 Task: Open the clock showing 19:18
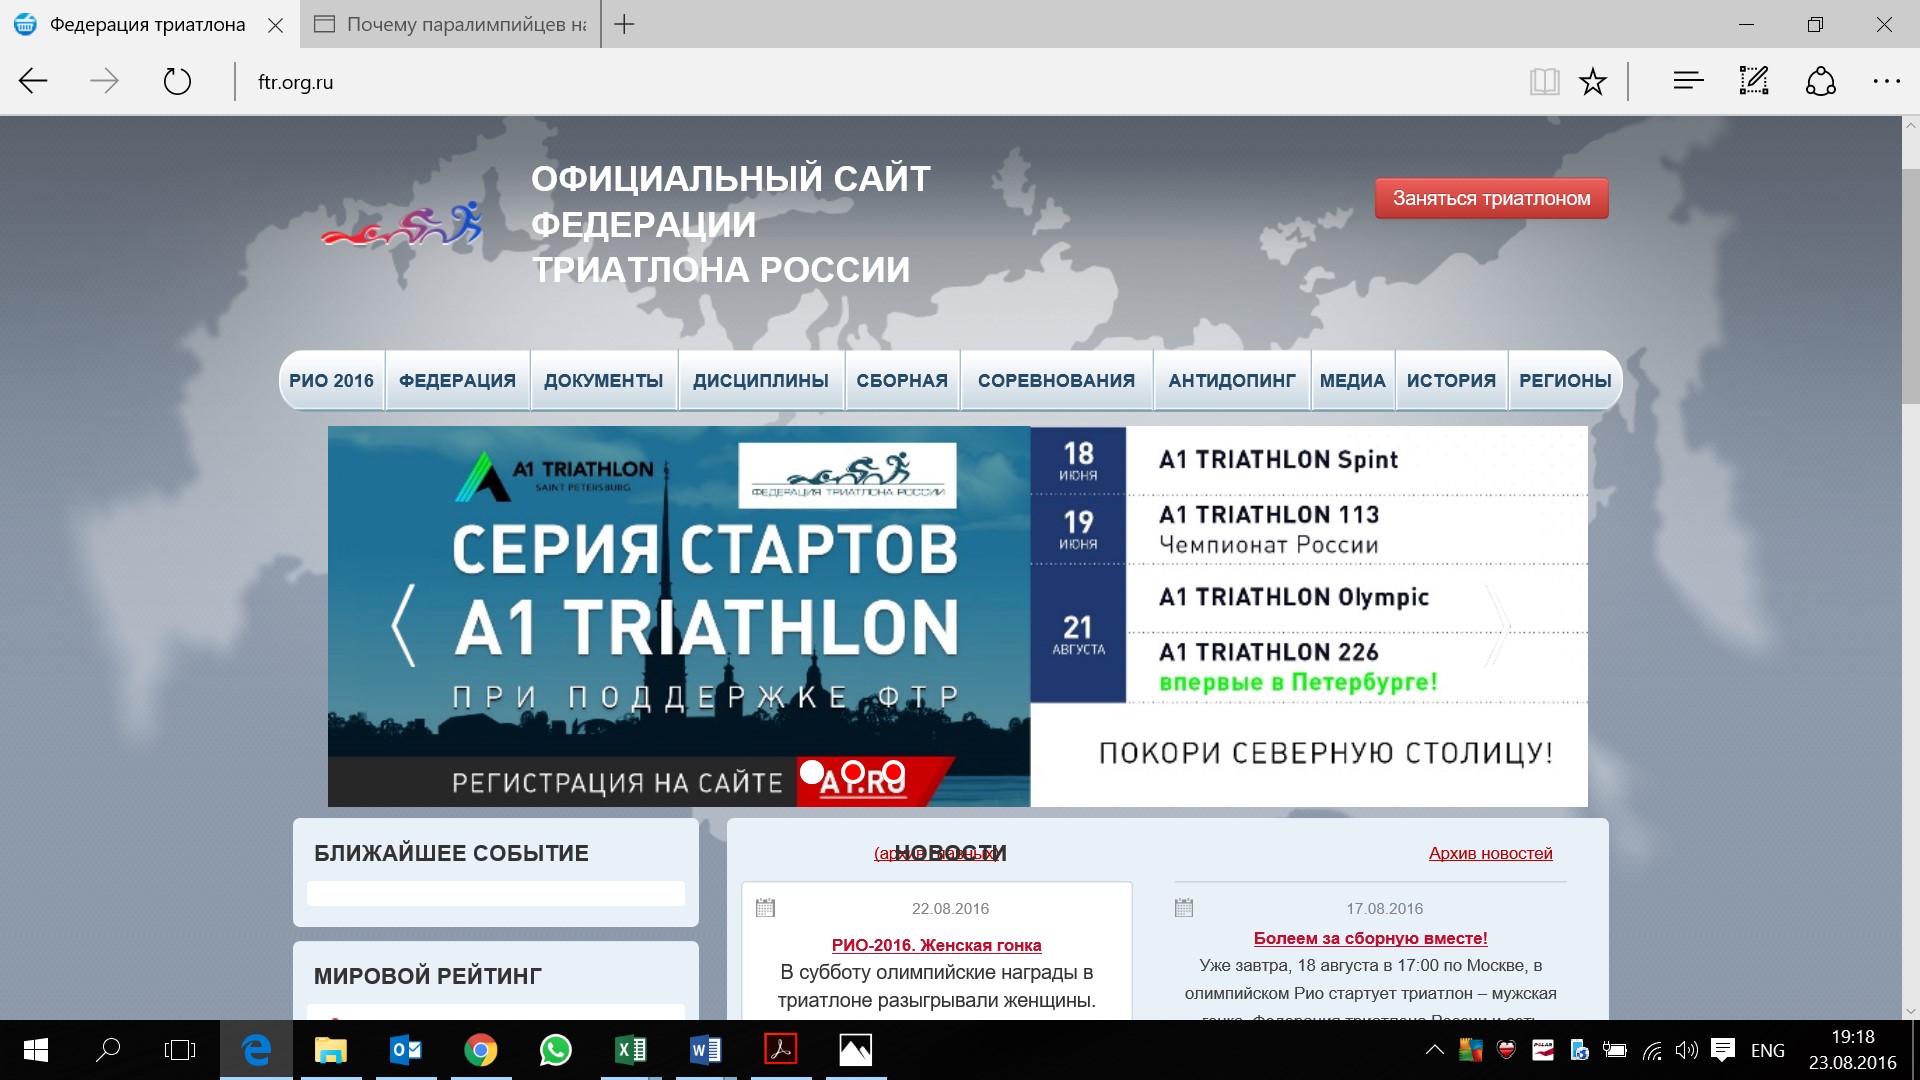point(1852,1050)
